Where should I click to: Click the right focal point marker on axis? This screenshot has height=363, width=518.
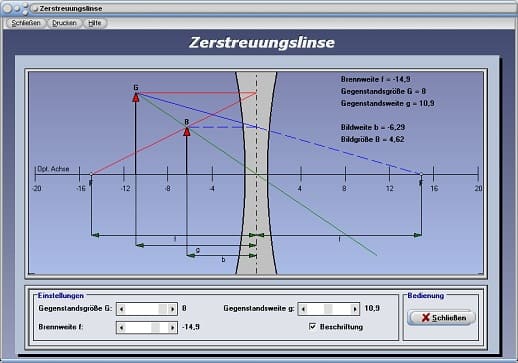pos(421,174)
